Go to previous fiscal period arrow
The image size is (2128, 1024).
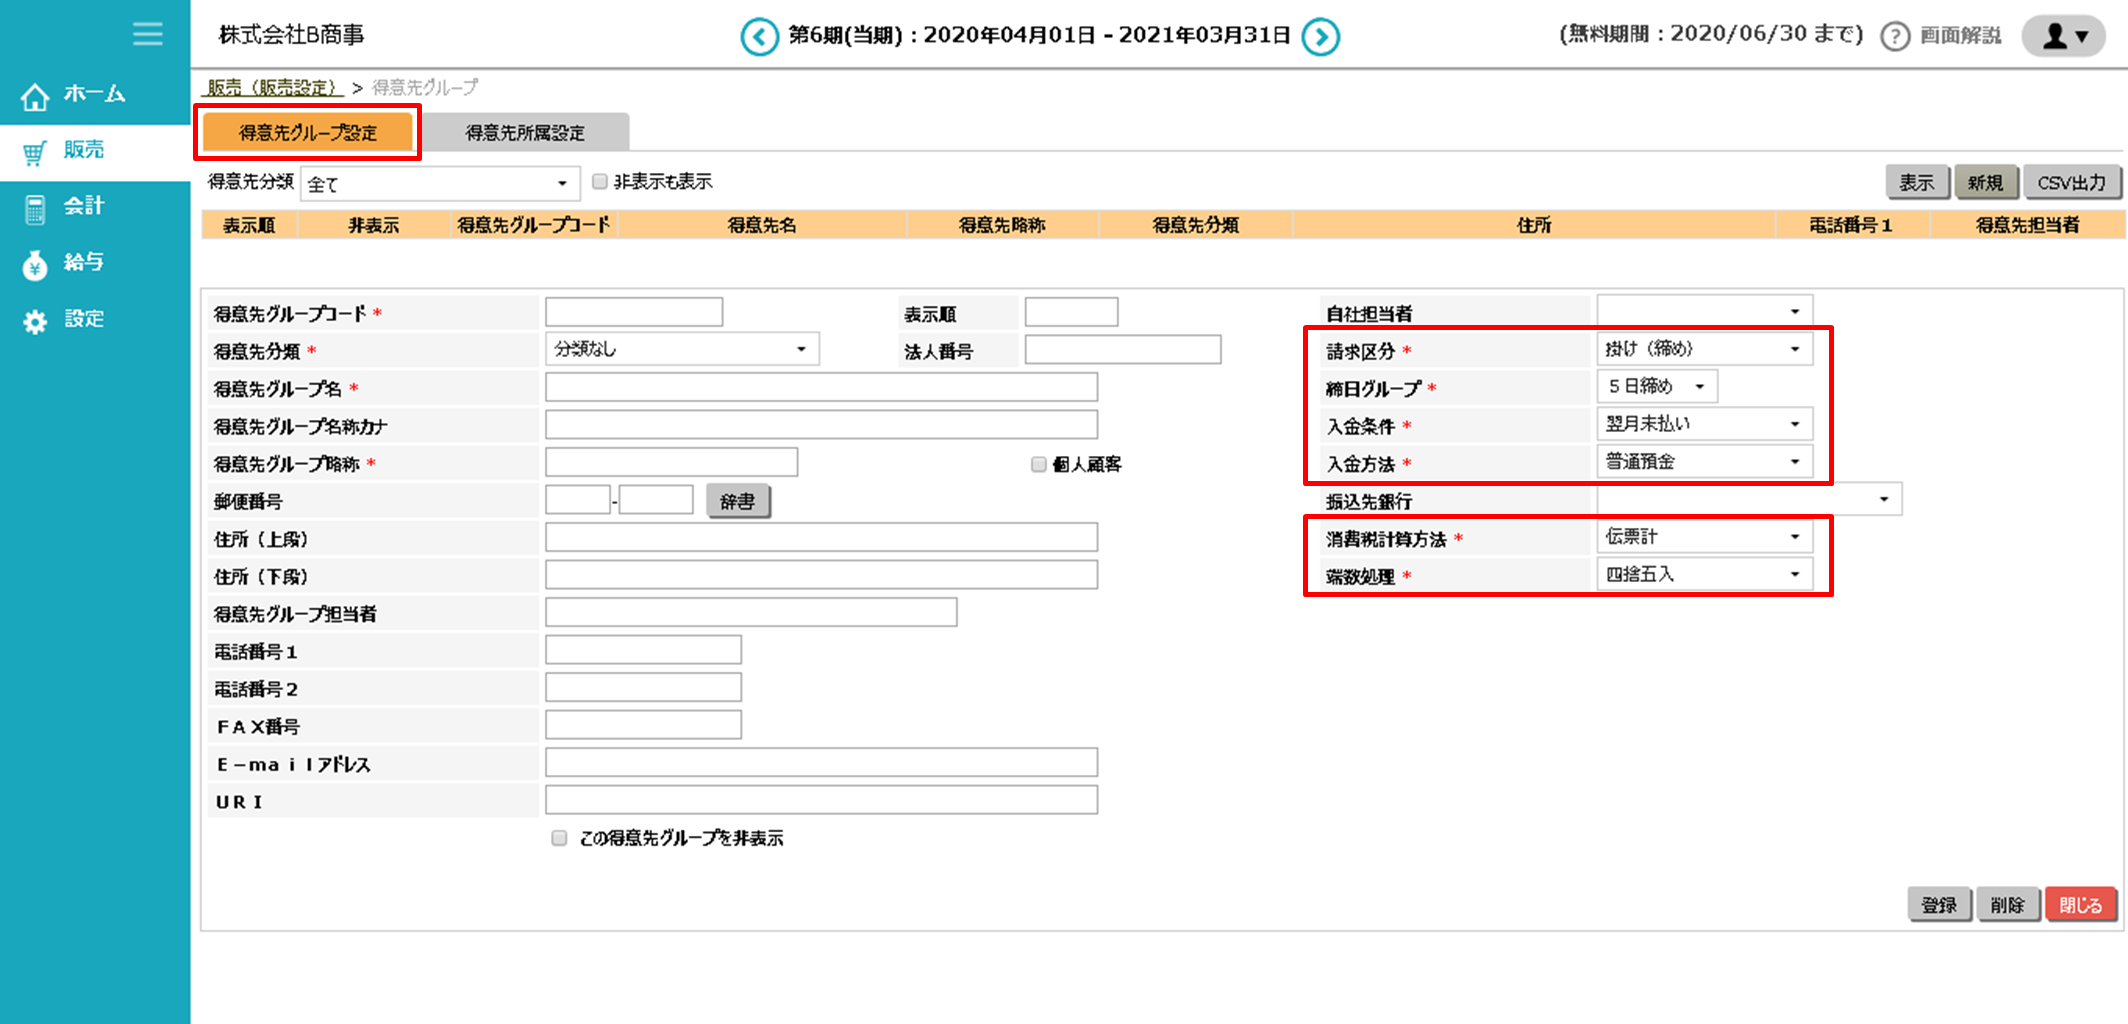tap(759, 37)
